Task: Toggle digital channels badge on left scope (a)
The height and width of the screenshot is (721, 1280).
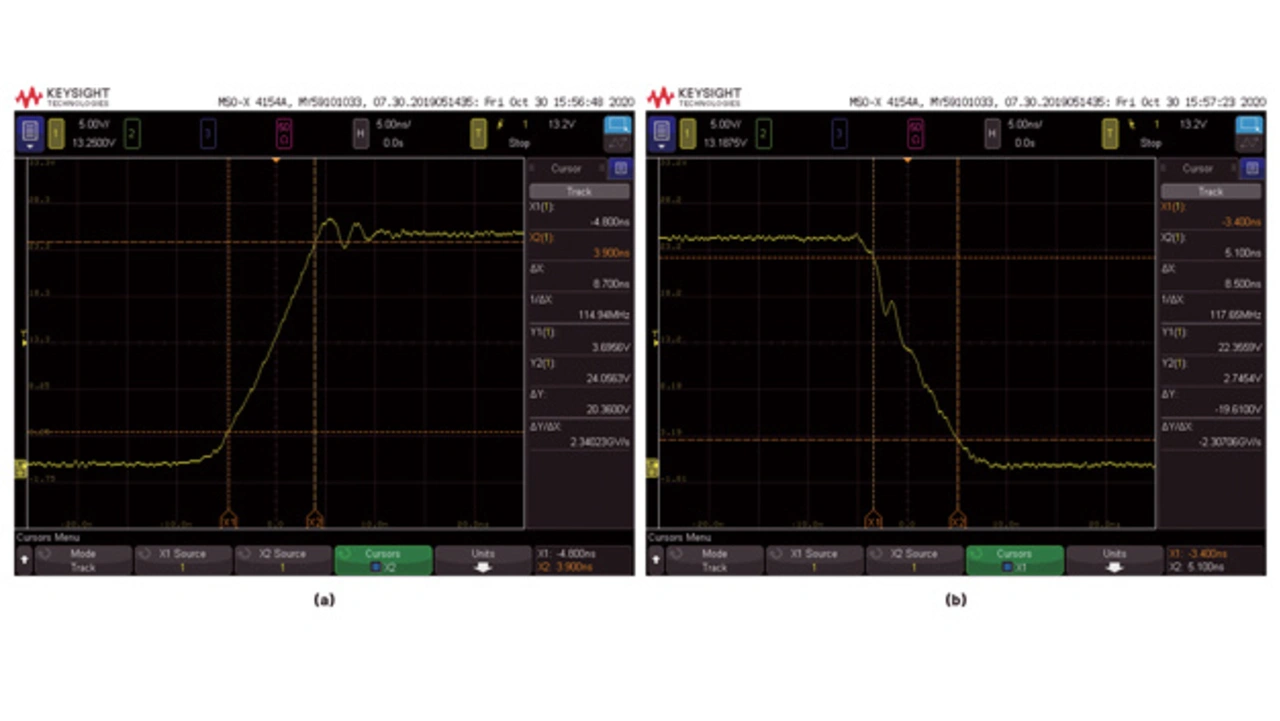Action: [284, 132]
